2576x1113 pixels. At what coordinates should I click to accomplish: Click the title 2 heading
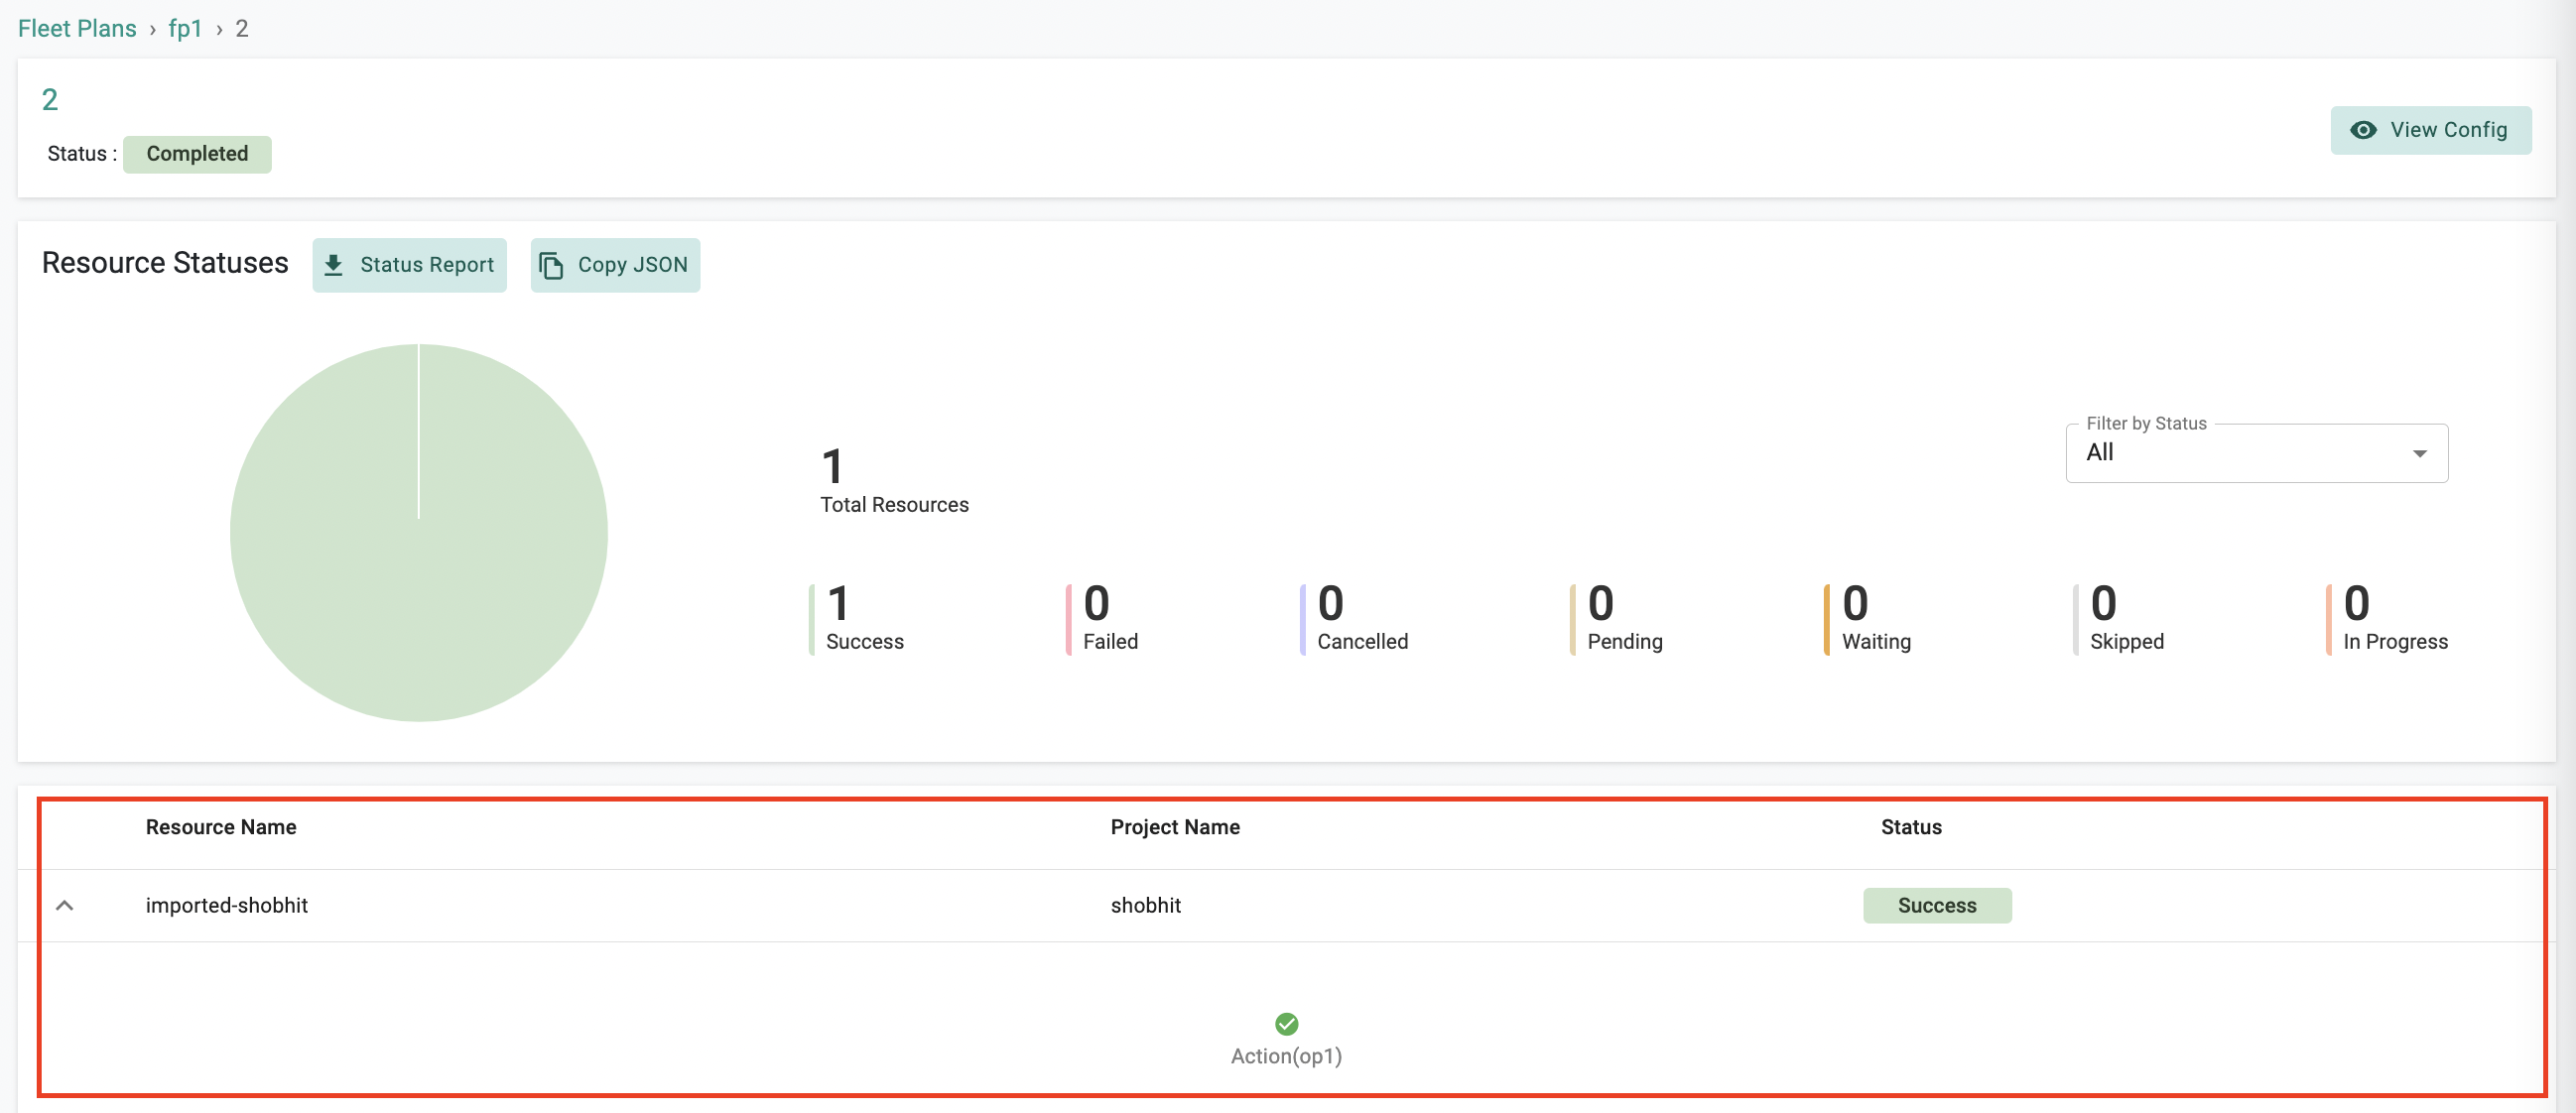click(x=50, y=99)
